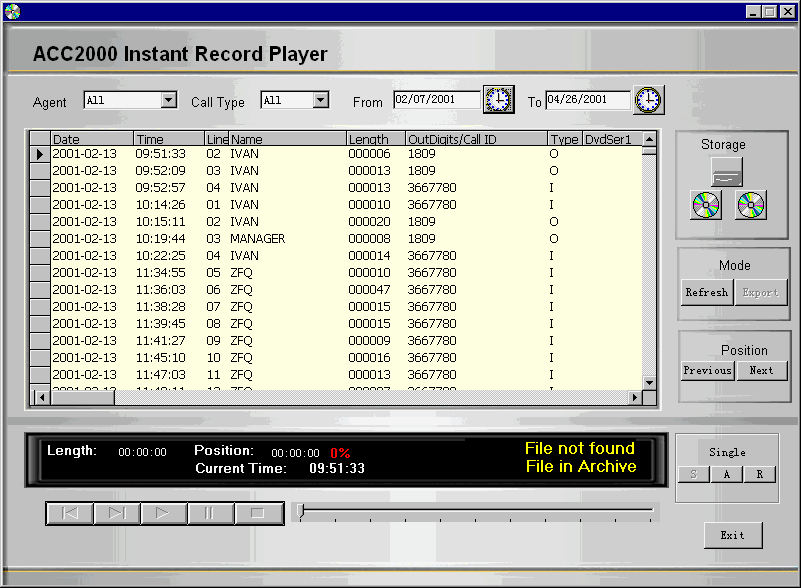Click the Exit button
This screenshot has height=588, width=801.
(732, 535)
